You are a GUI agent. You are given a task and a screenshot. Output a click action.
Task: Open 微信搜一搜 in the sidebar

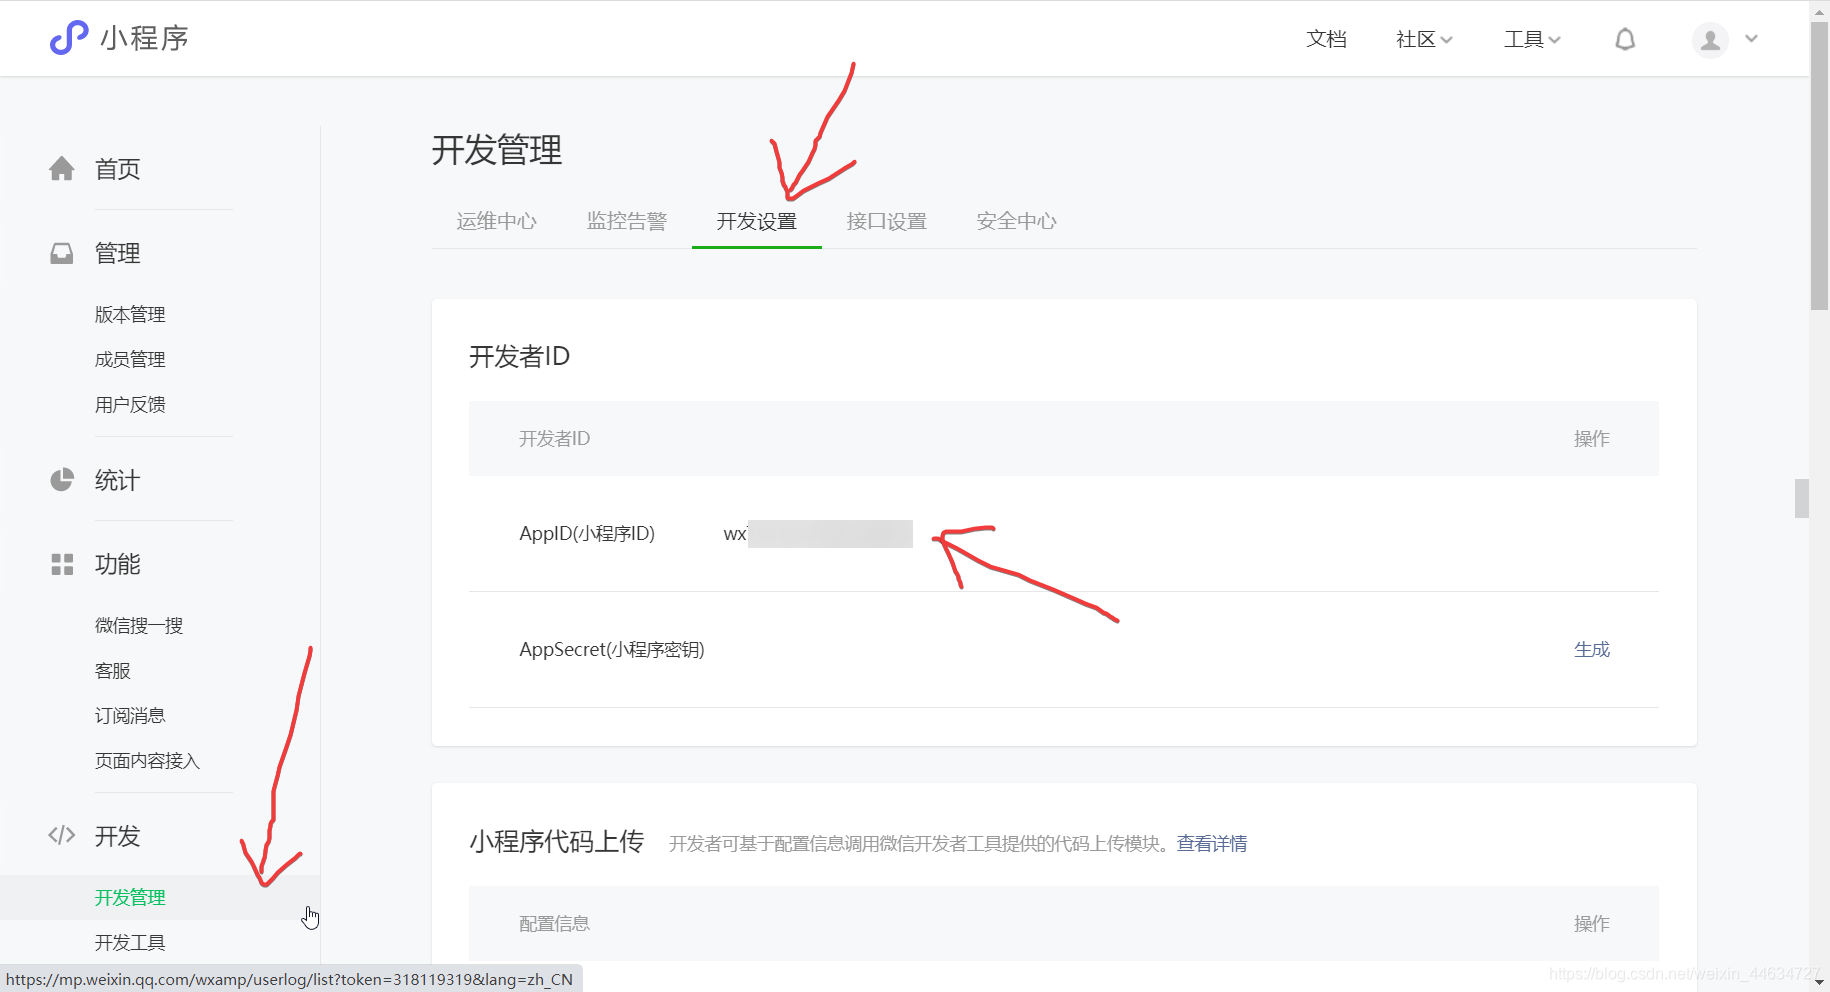pos(139,625)
